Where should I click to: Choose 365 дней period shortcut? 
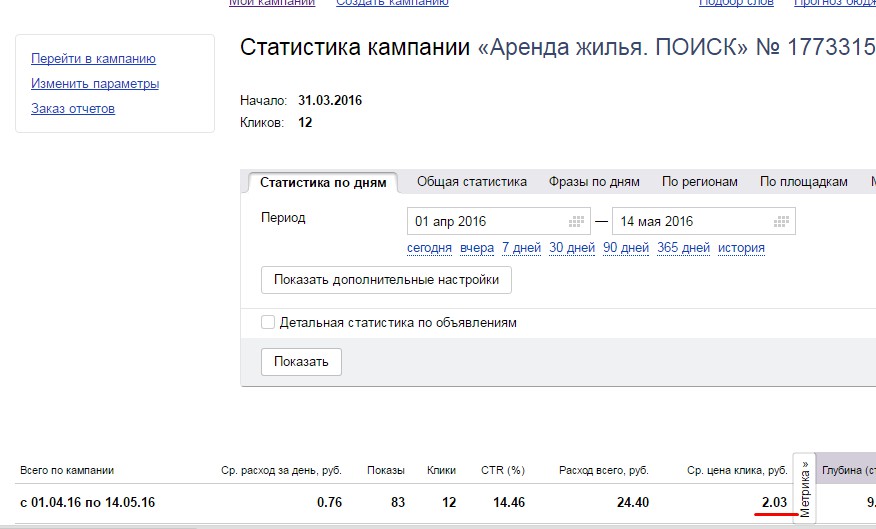pos(684,248)
